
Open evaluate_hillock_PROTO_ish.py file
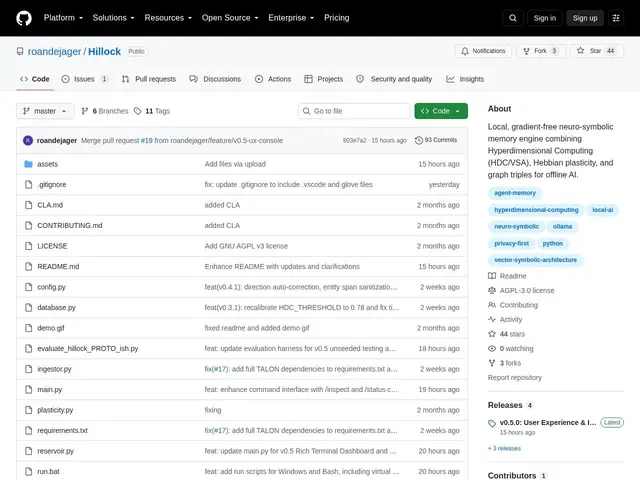[x=88, y=349]
